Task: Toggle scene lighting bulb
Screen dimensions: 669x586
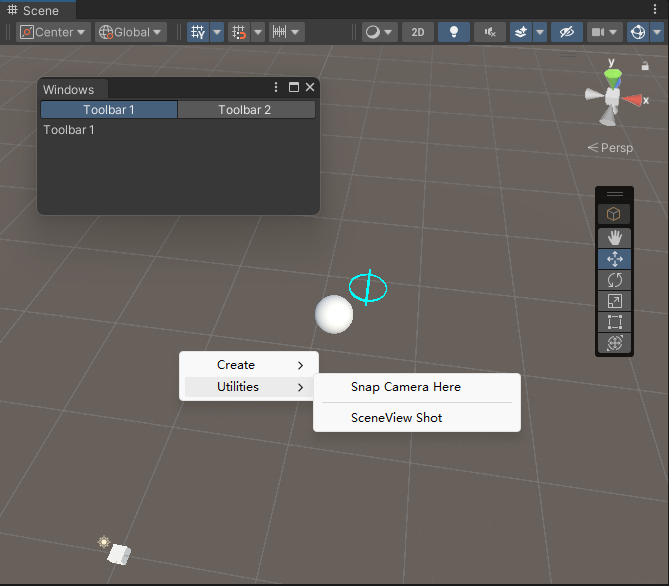Action: pyautogui.click(x=453, y=32)
